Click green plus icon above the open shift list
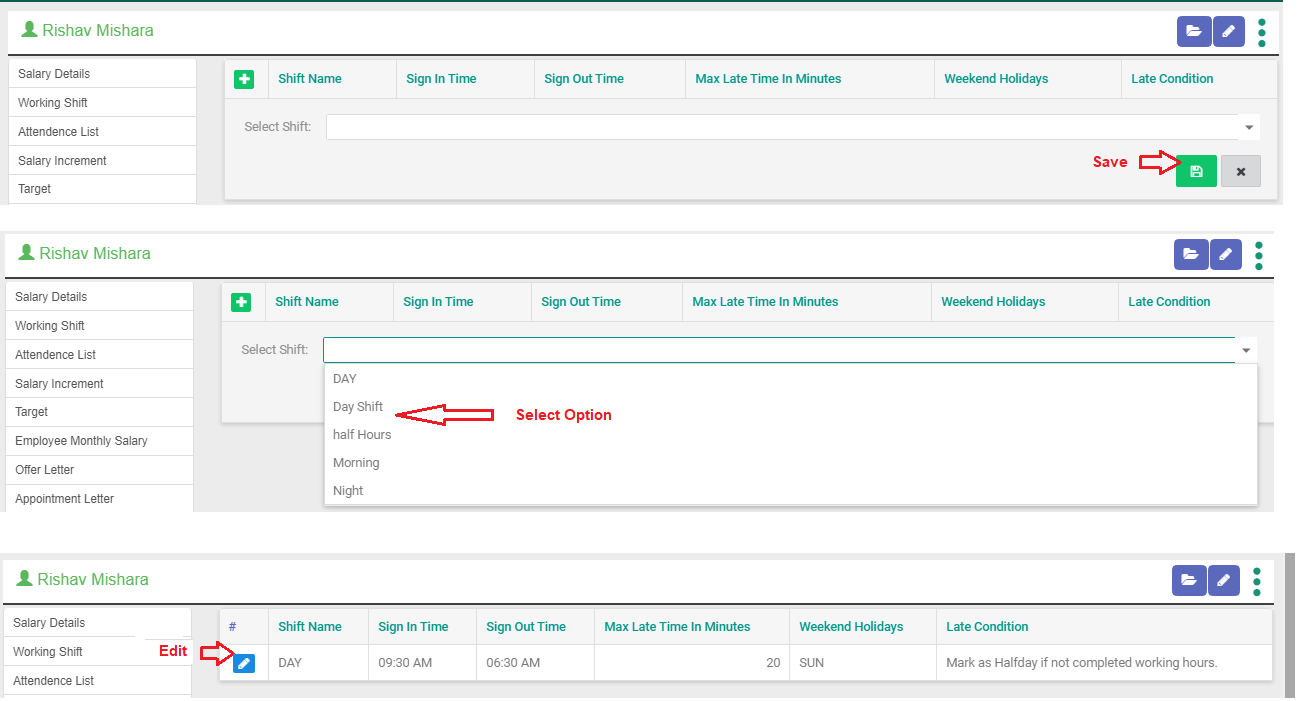Viewport: 1298px width, 701px height. point(241,302)
